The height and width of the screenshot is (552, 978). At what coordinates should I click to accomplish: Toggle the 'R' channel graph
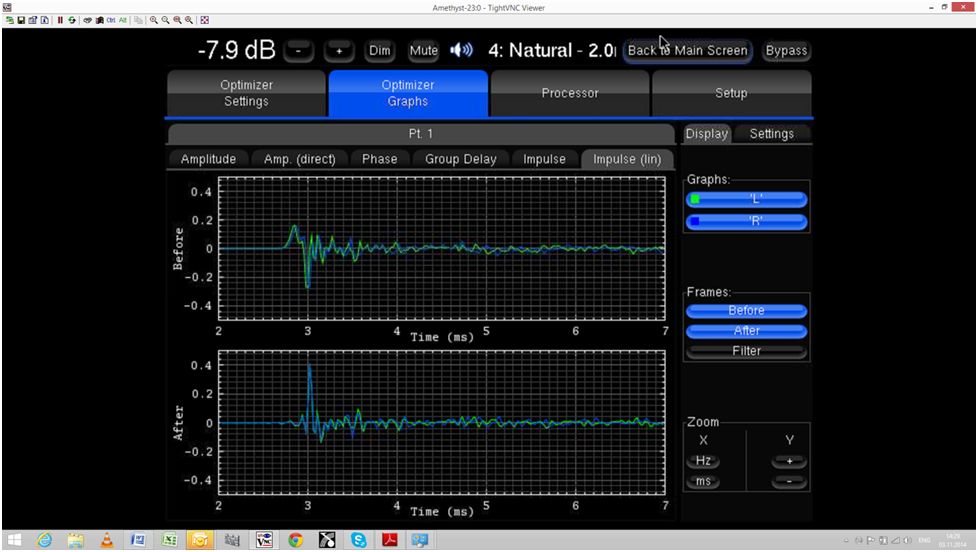point(746,221)
